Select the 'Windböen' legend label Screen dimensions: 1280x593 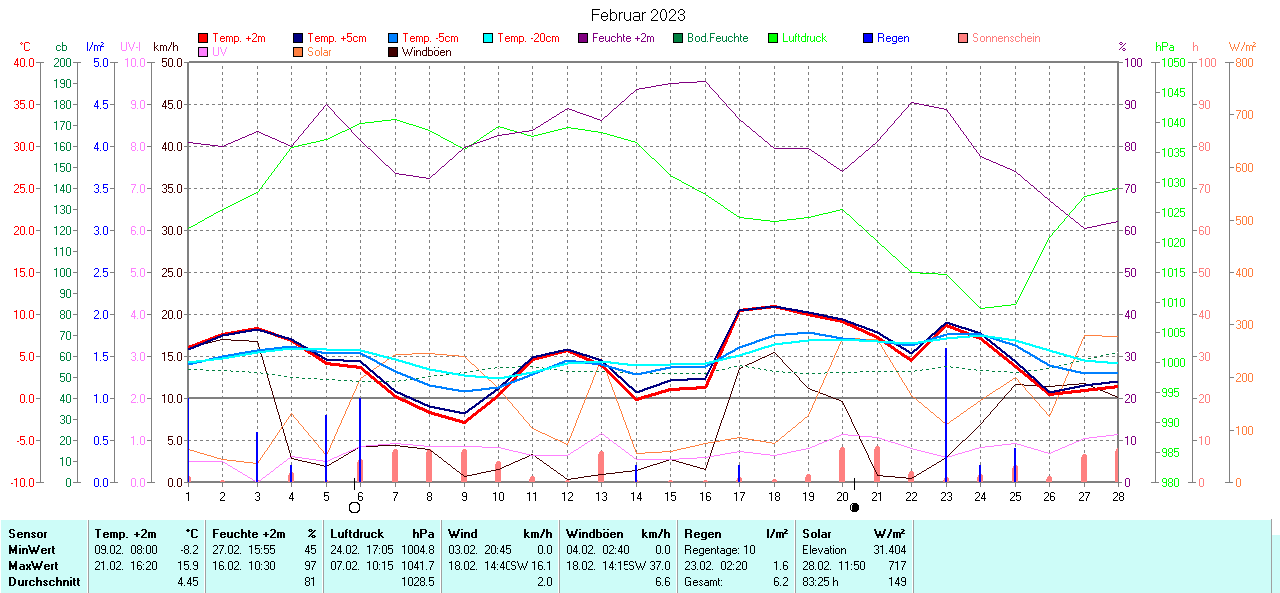click(x=426, y=52)
